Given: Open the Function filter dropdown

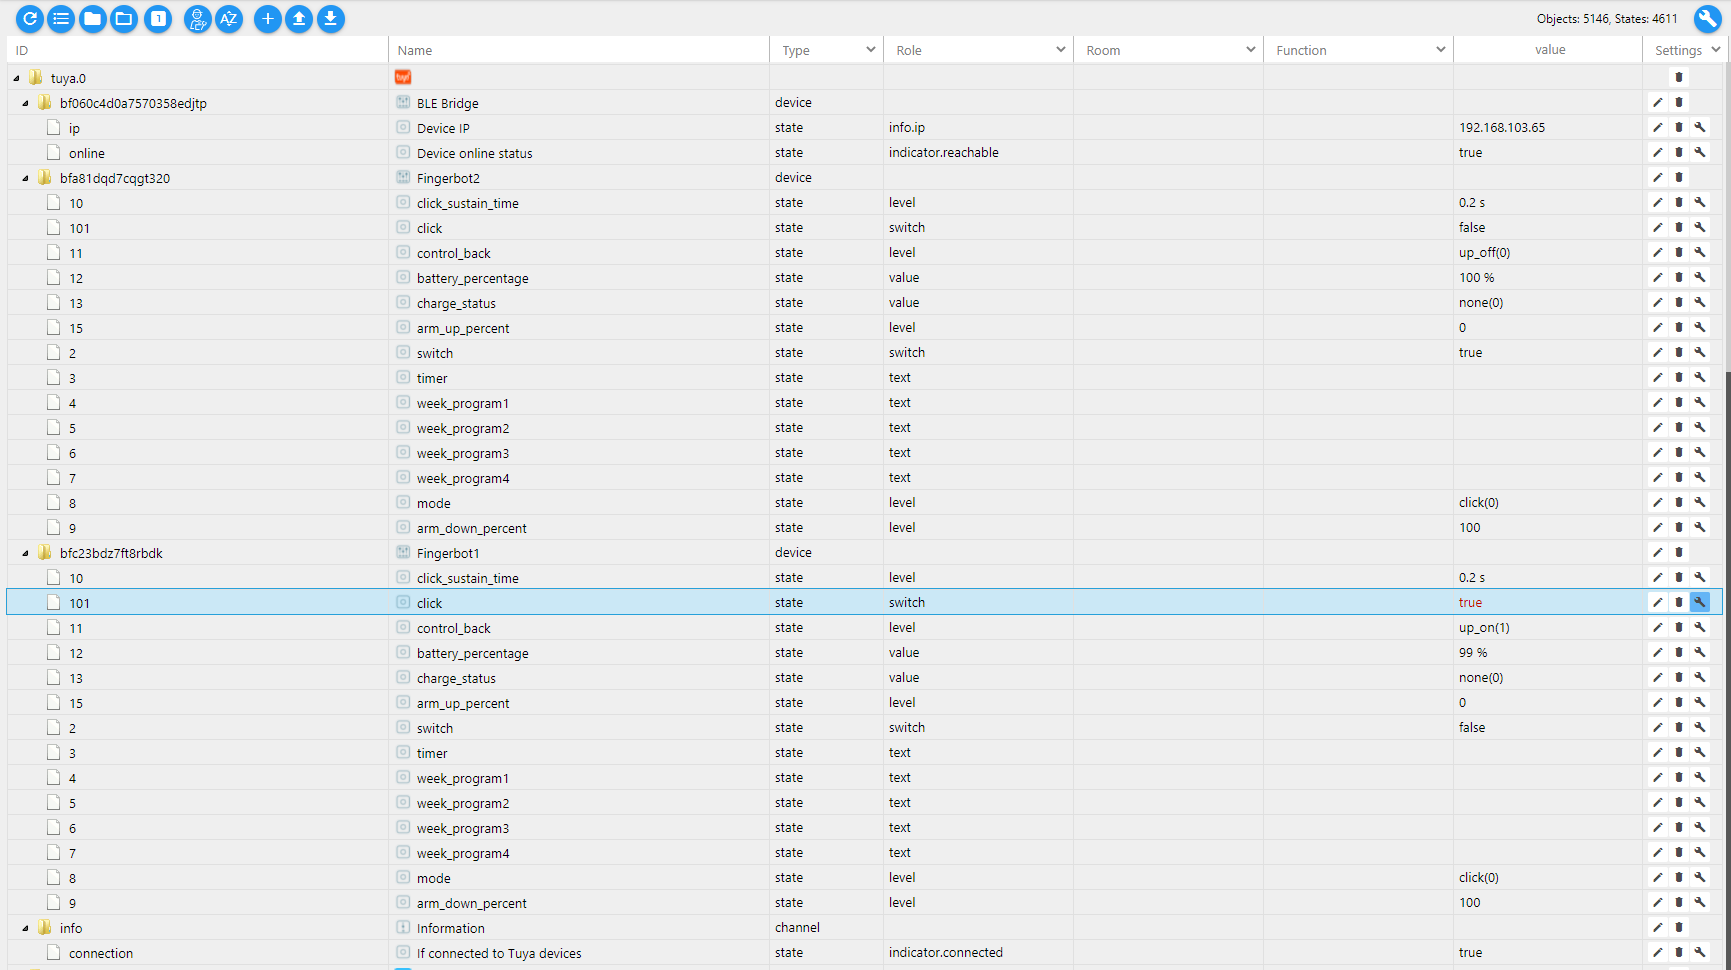Looking at the screenshot, I should point(1440,49).
